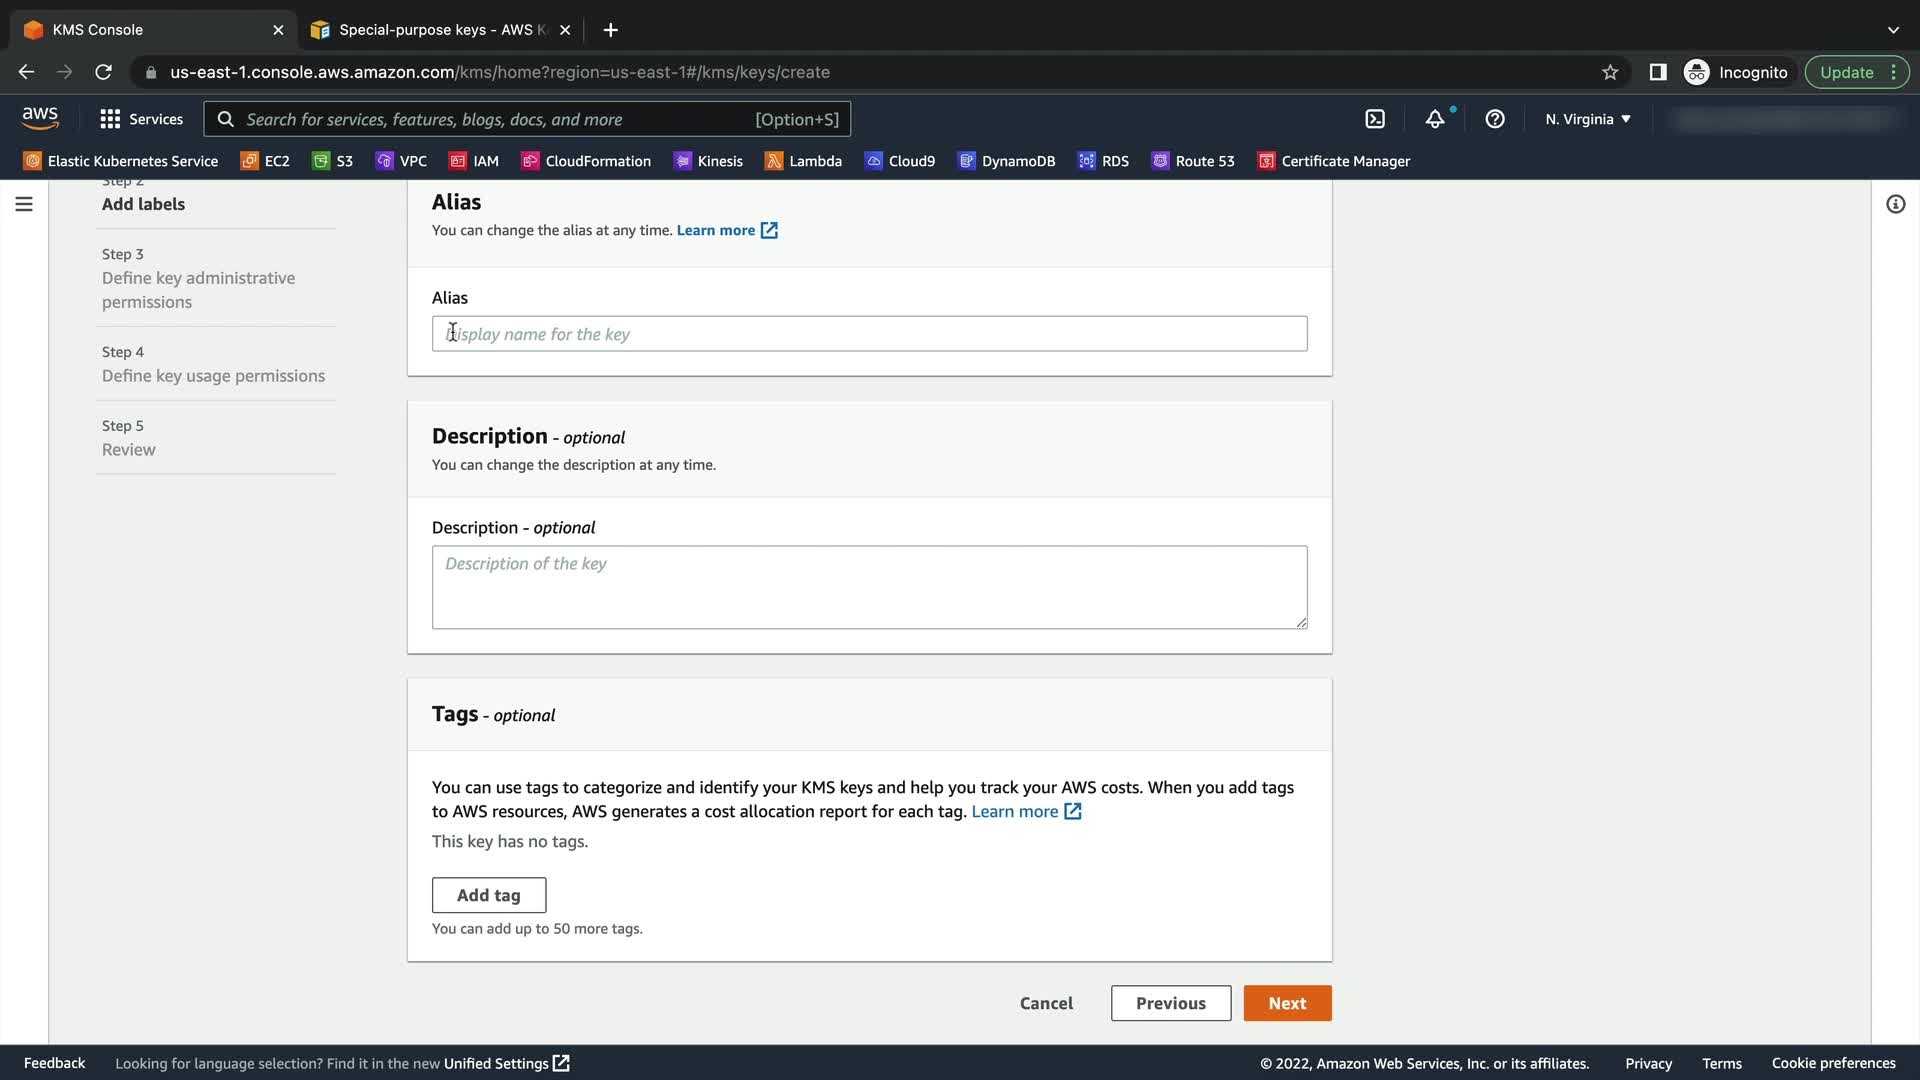Open the notifications bell icon
Viewport: 1920px width, 1080px height.
coord(1435,119)
